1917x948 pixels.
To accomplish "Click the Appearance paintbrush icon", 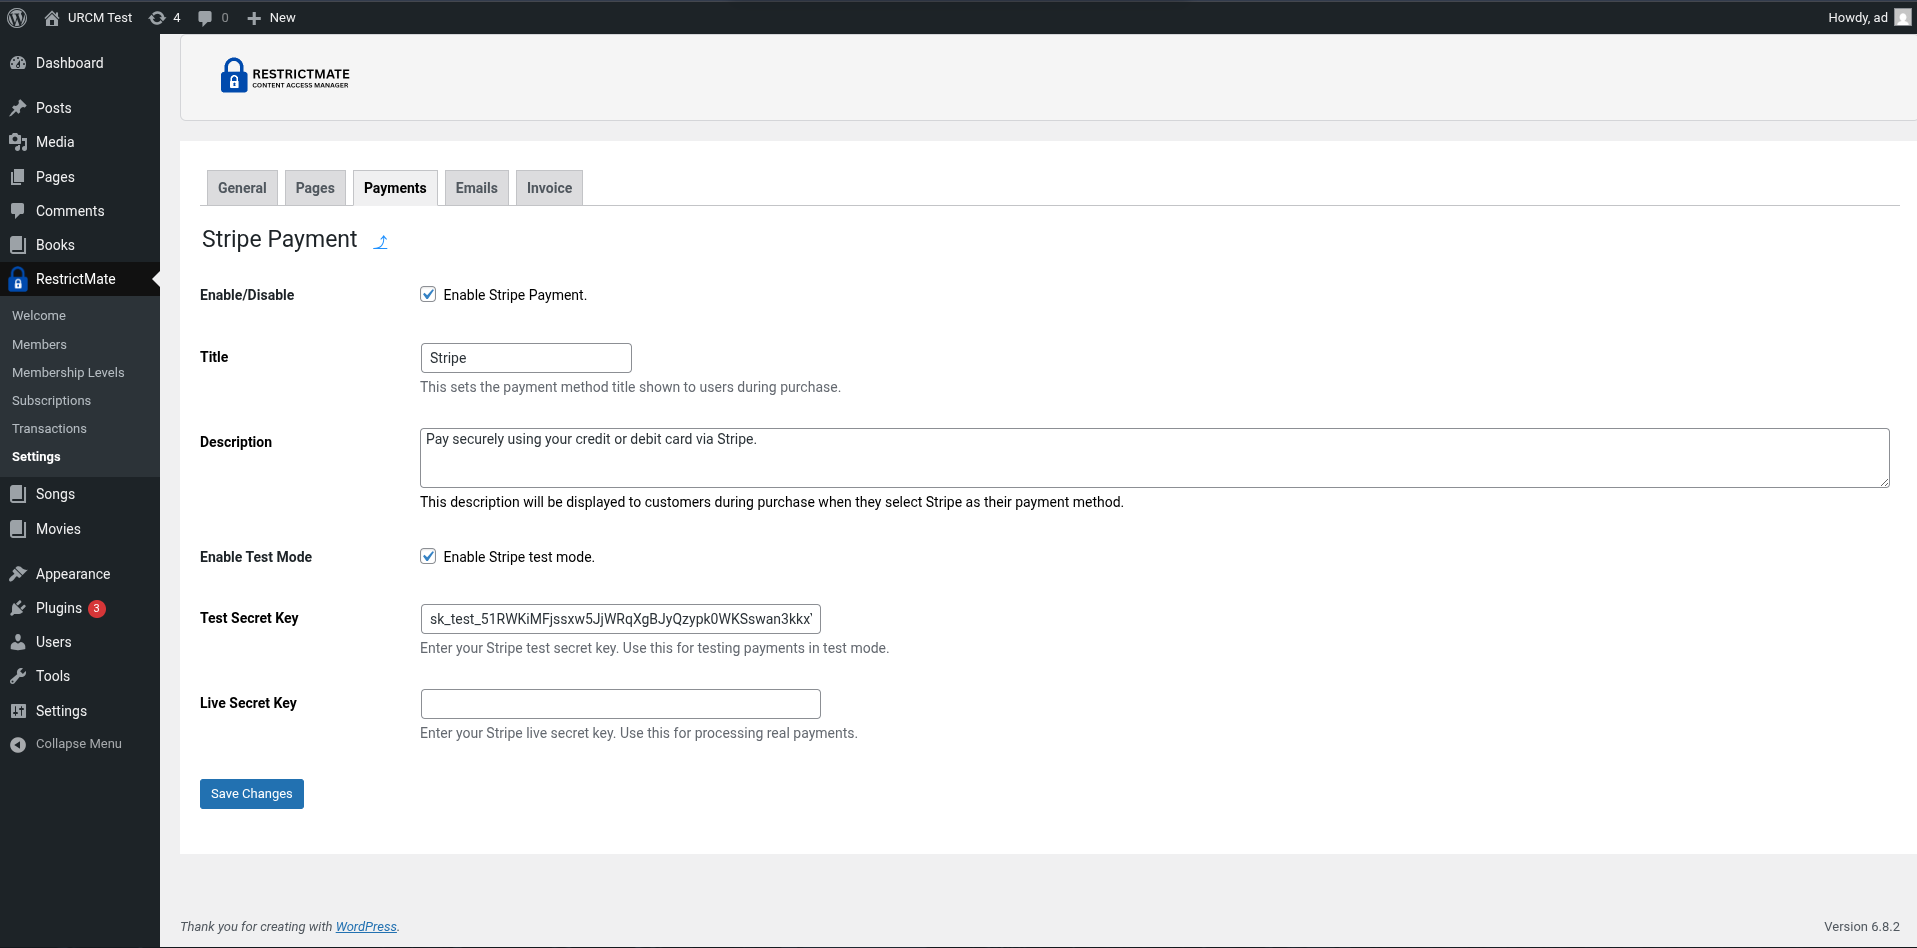I will click(18, 574).
